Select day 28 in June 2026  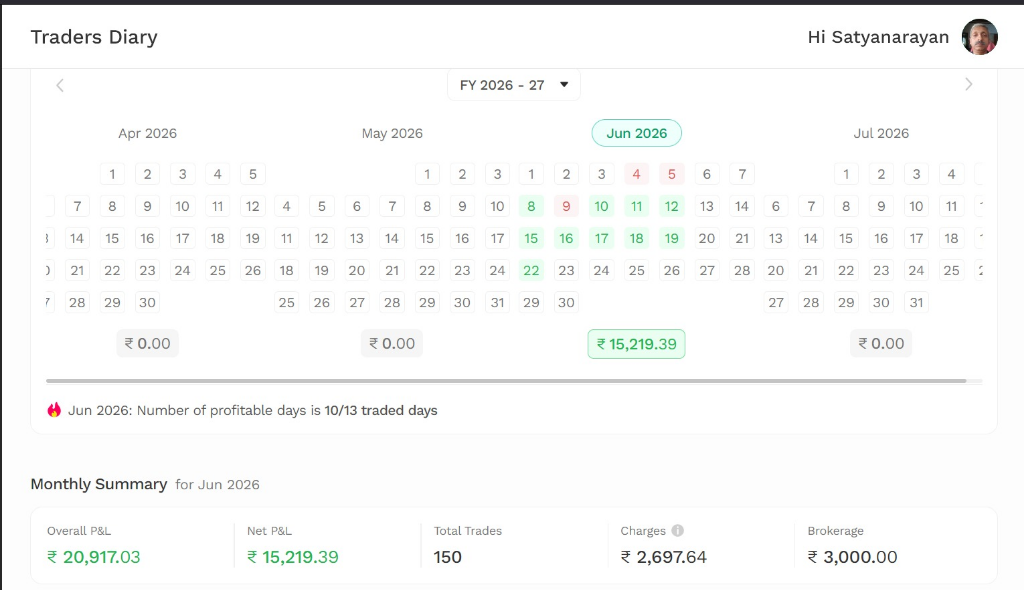pos(742,270)
